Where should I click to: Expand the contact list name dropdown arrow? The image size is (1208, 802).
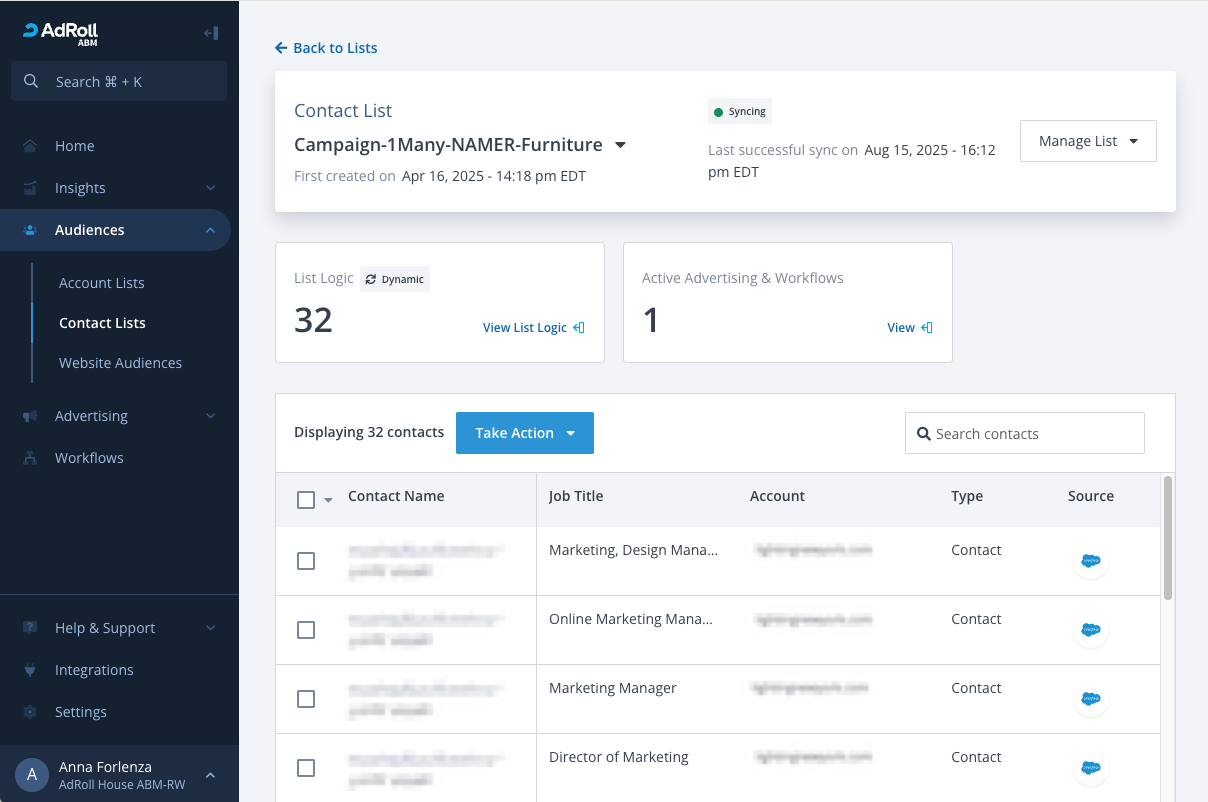(x=620, y=145)
